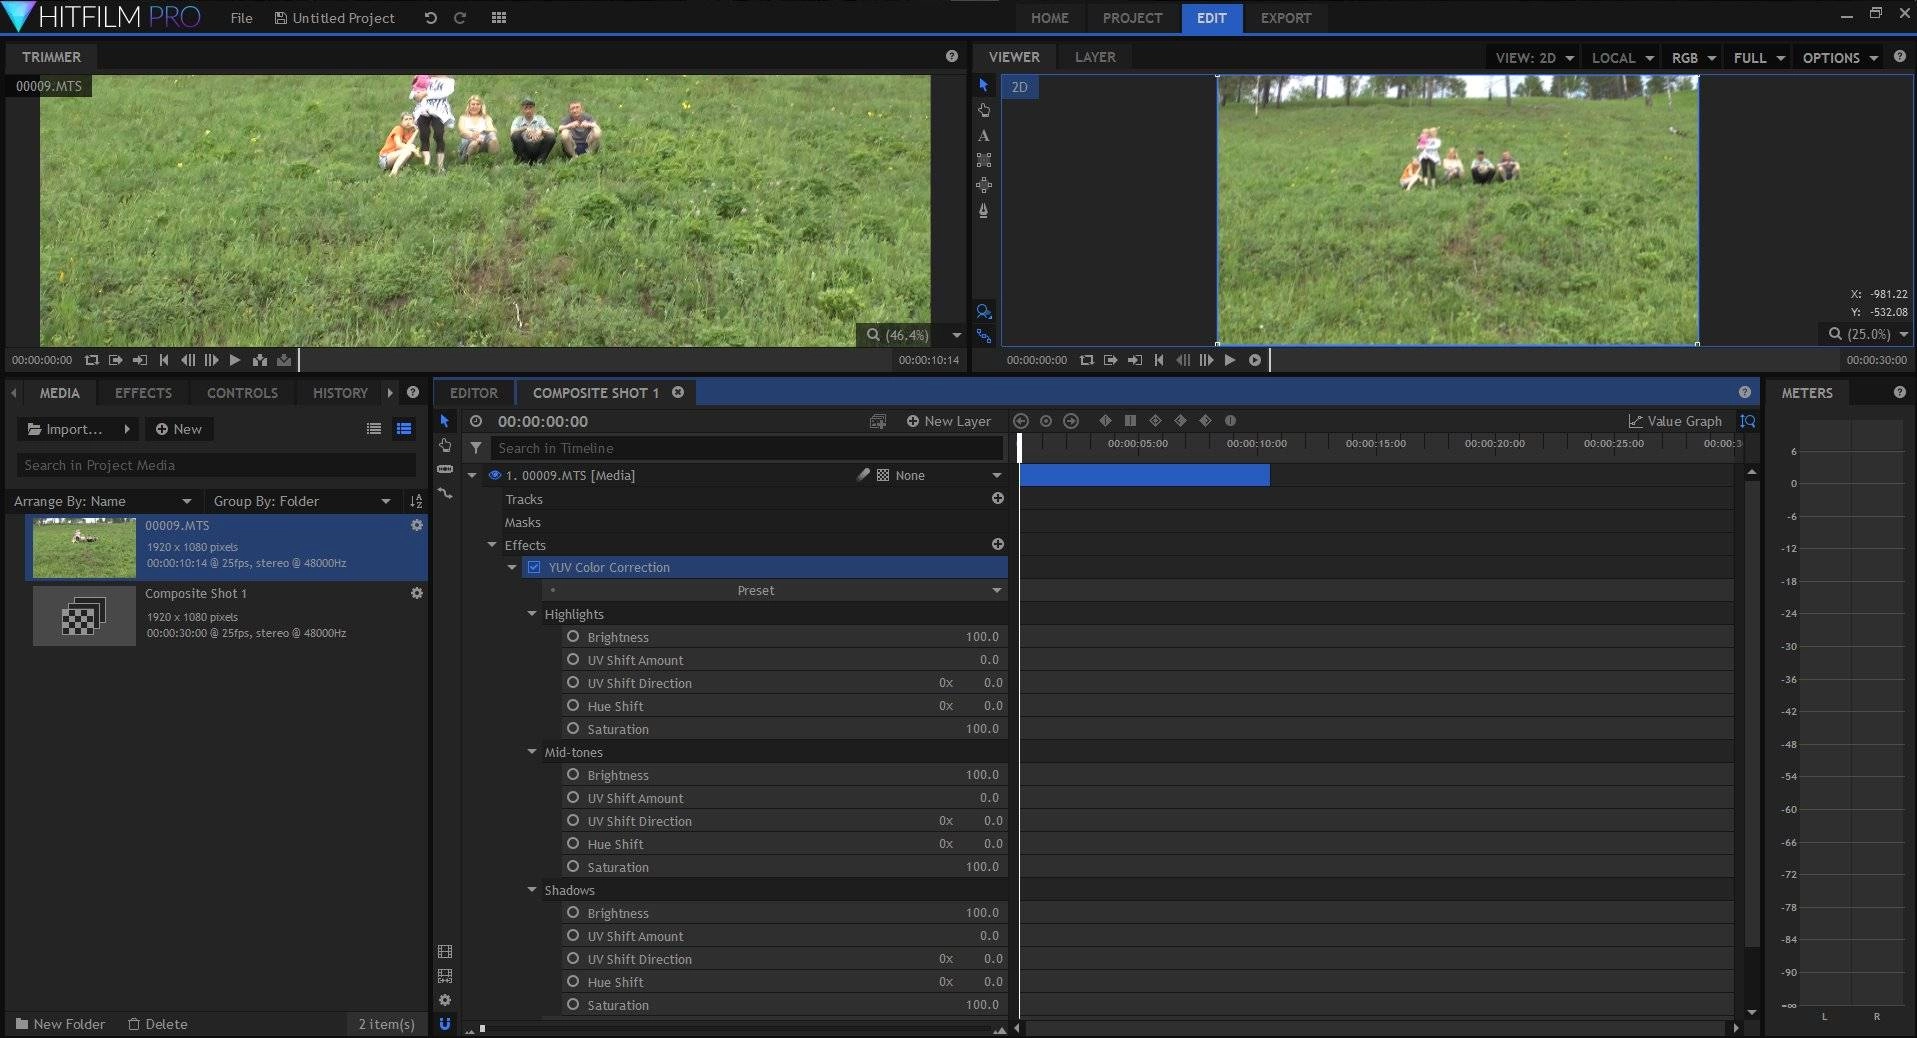Select the hand tool in viewer toolbar
The width and height of the screenshot is (1917, 1038).
(x=983, y=110)
